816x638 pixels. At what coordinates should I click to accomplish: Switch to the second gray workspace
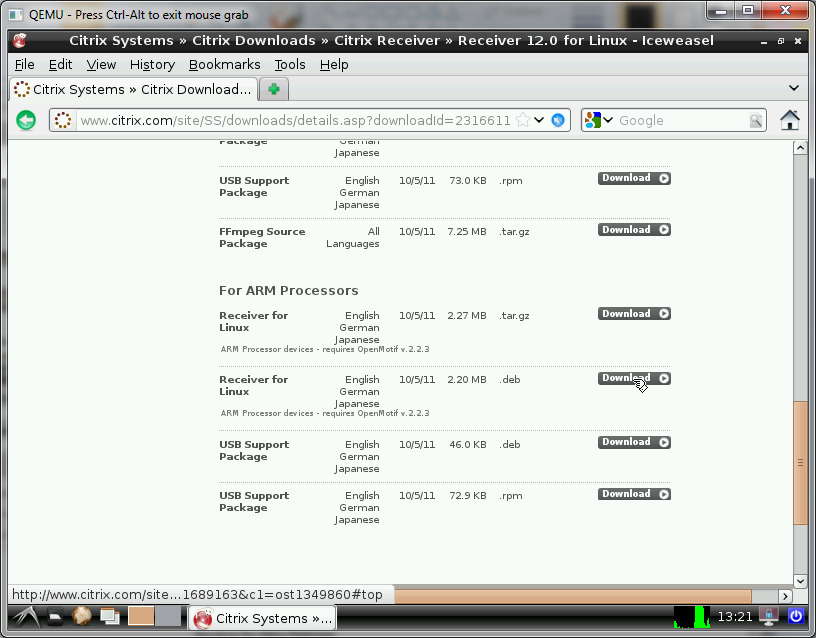coord(168,617)
